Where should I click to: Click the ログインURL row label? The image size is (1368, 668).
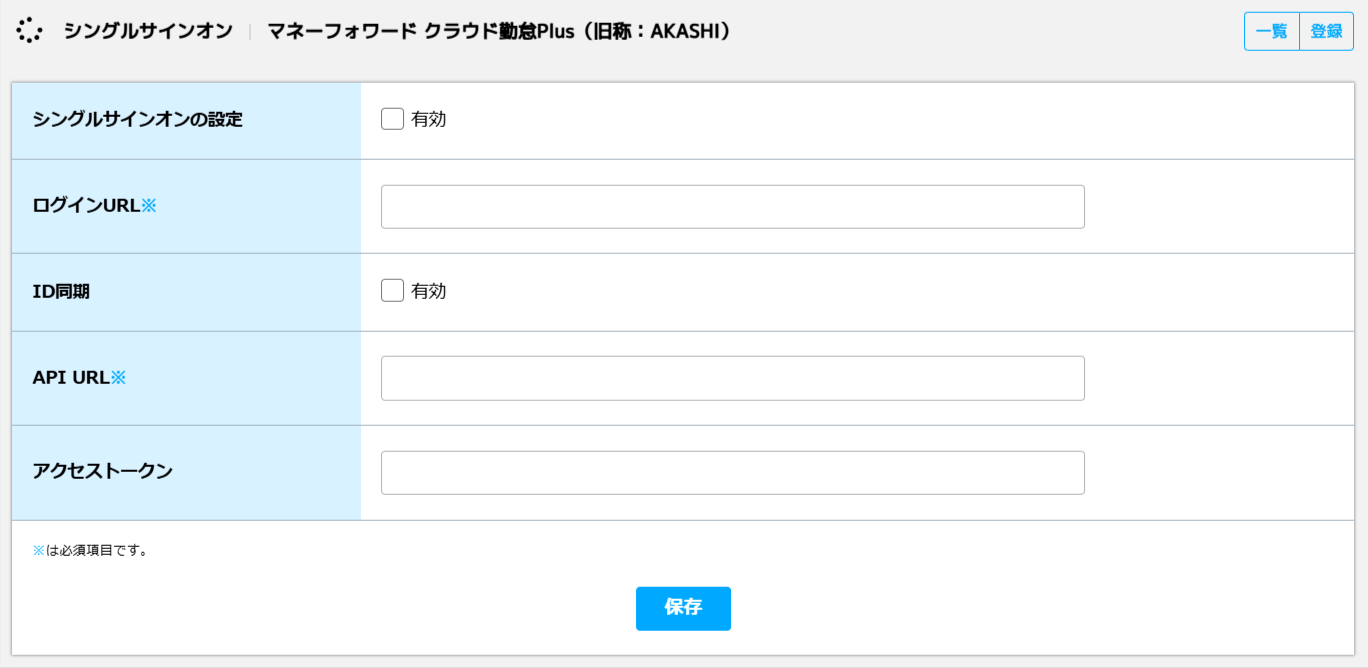point(95,206)
